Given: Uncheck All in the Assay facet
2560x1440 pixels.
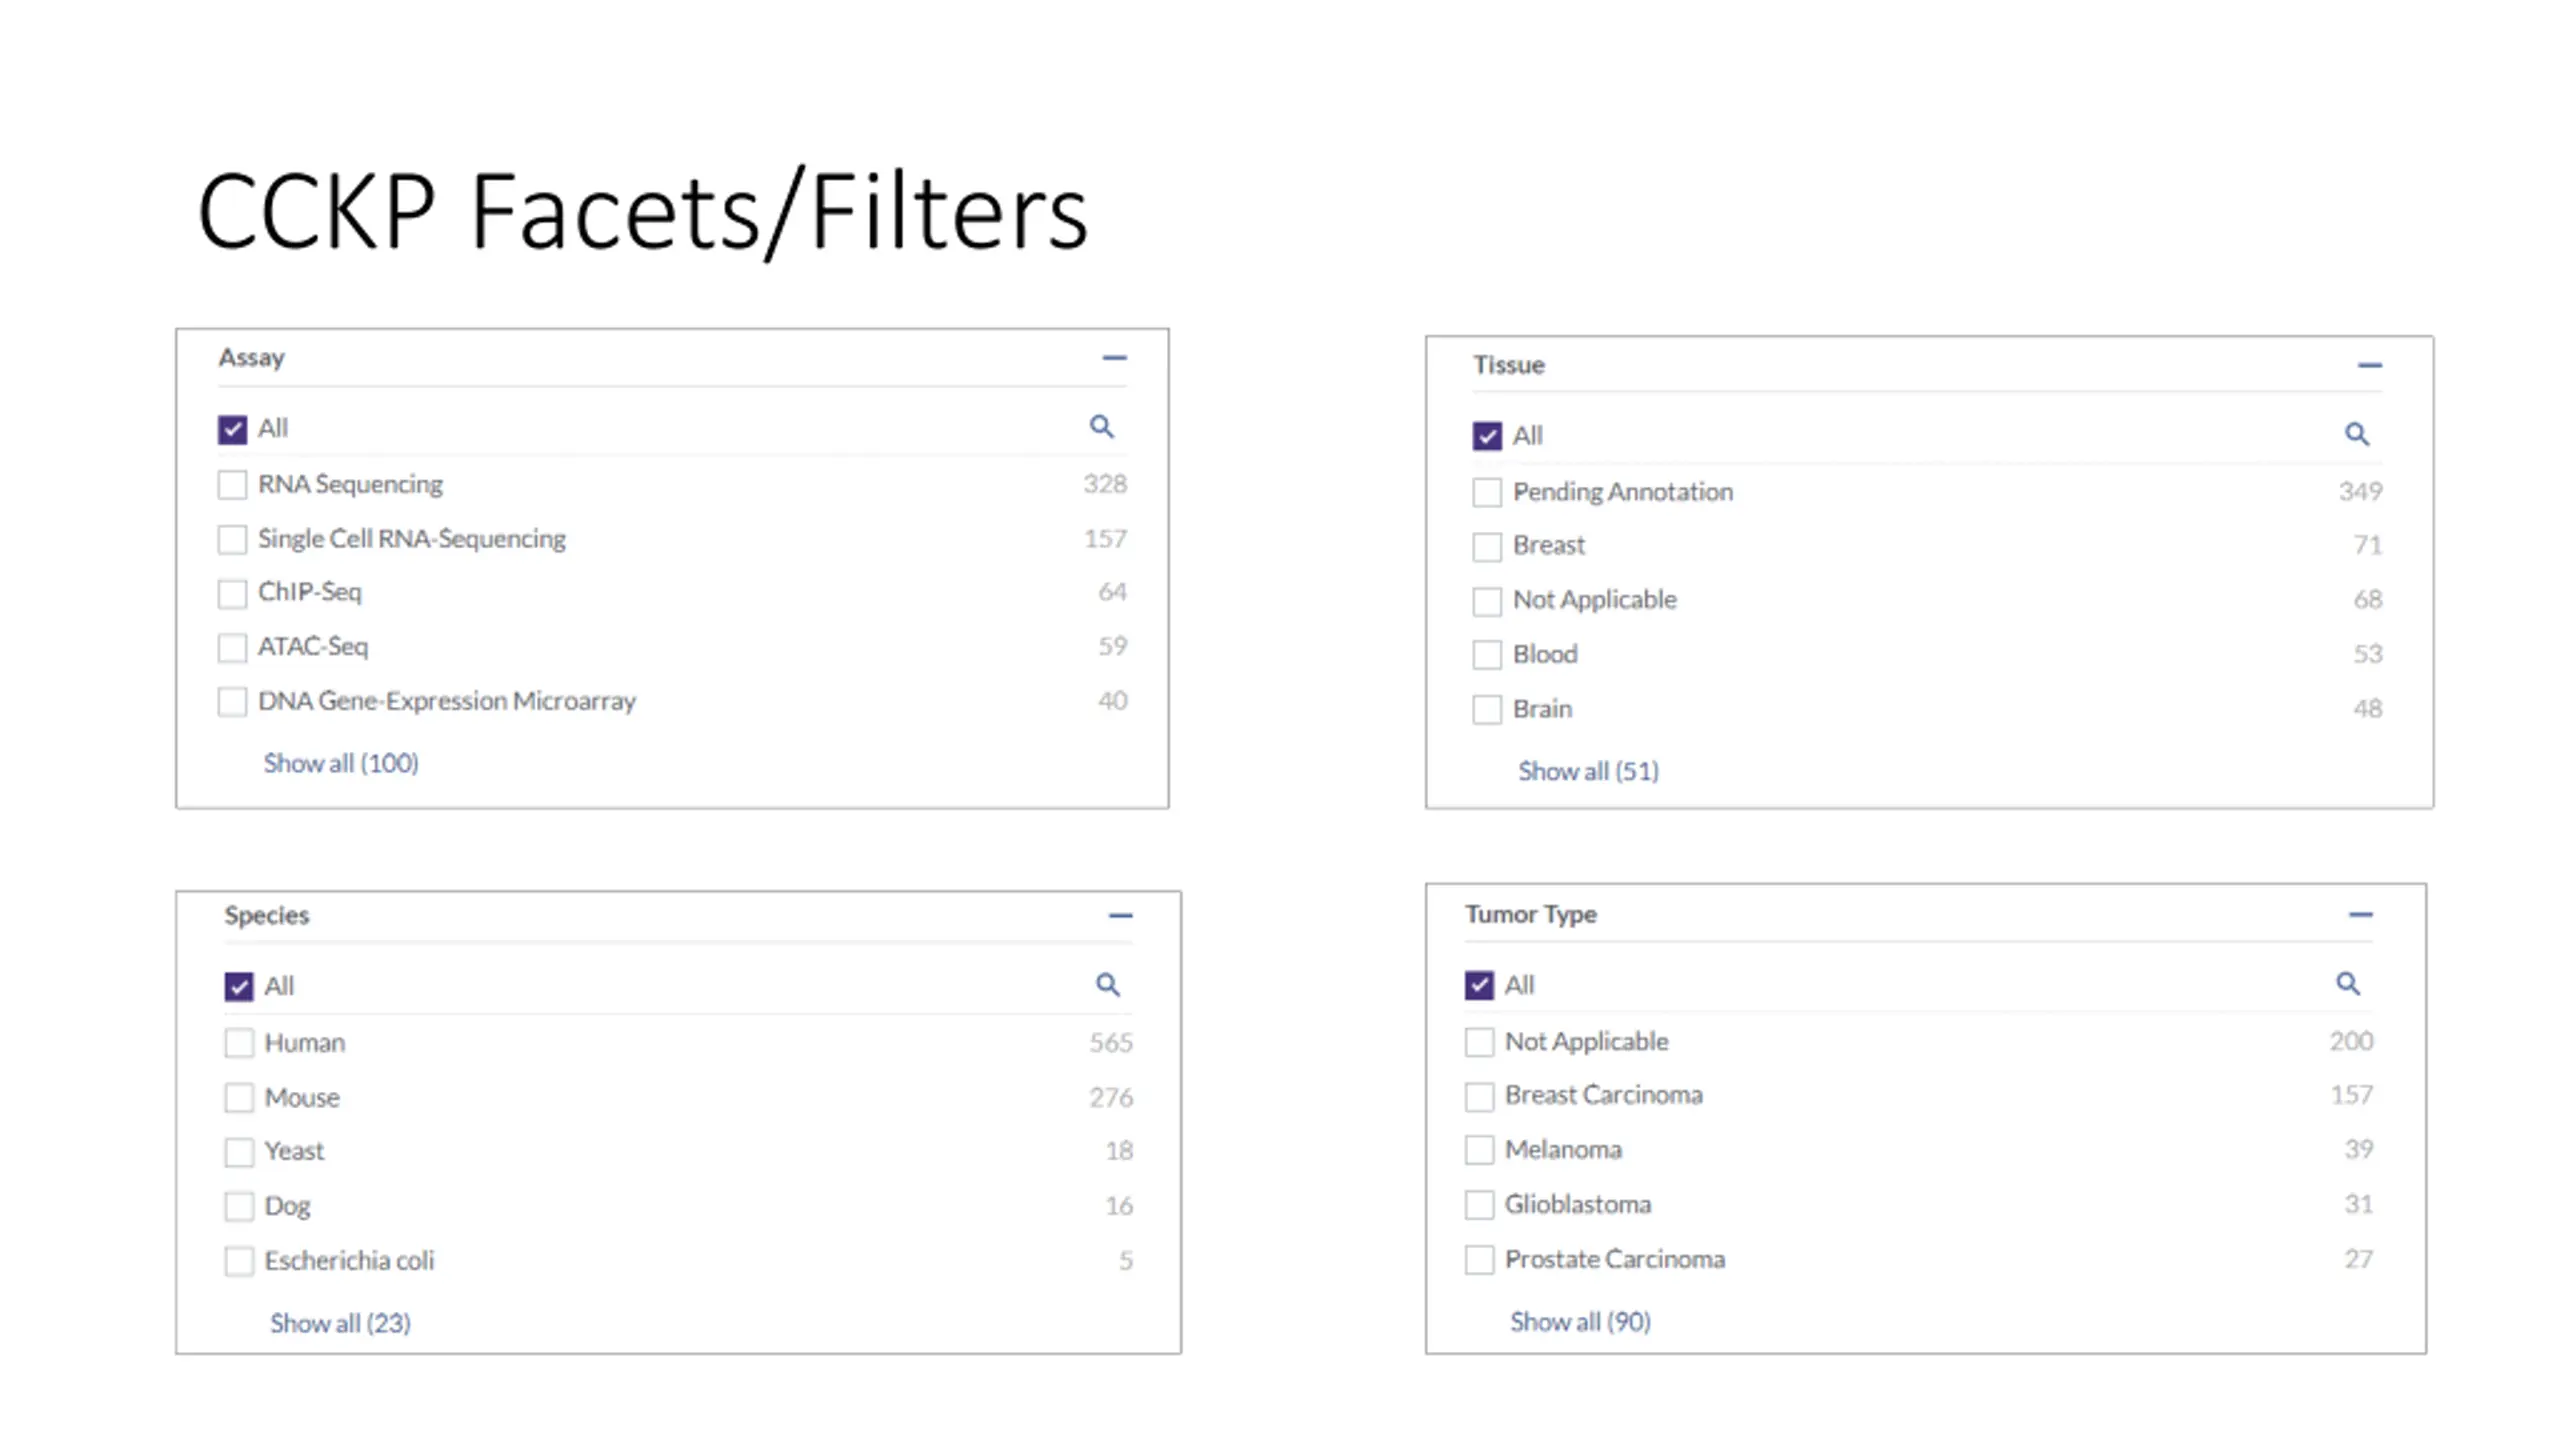Looking at the screenshot, I should pos(232,430).
